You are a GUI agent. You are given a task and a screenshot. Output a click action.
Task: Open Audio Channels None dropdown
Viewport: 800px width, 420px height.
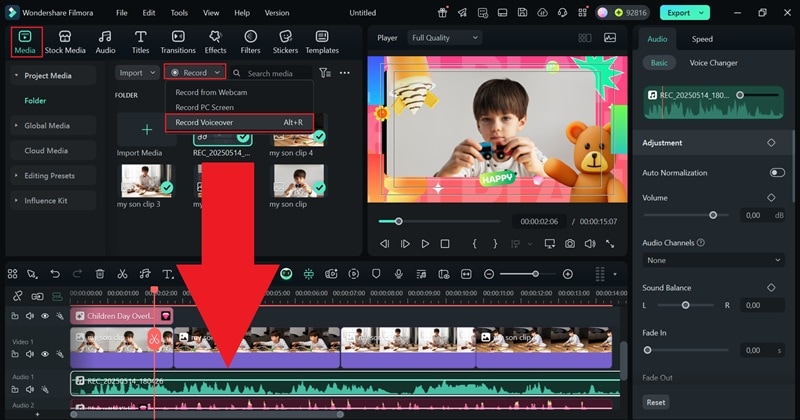(x=713, y=260)
